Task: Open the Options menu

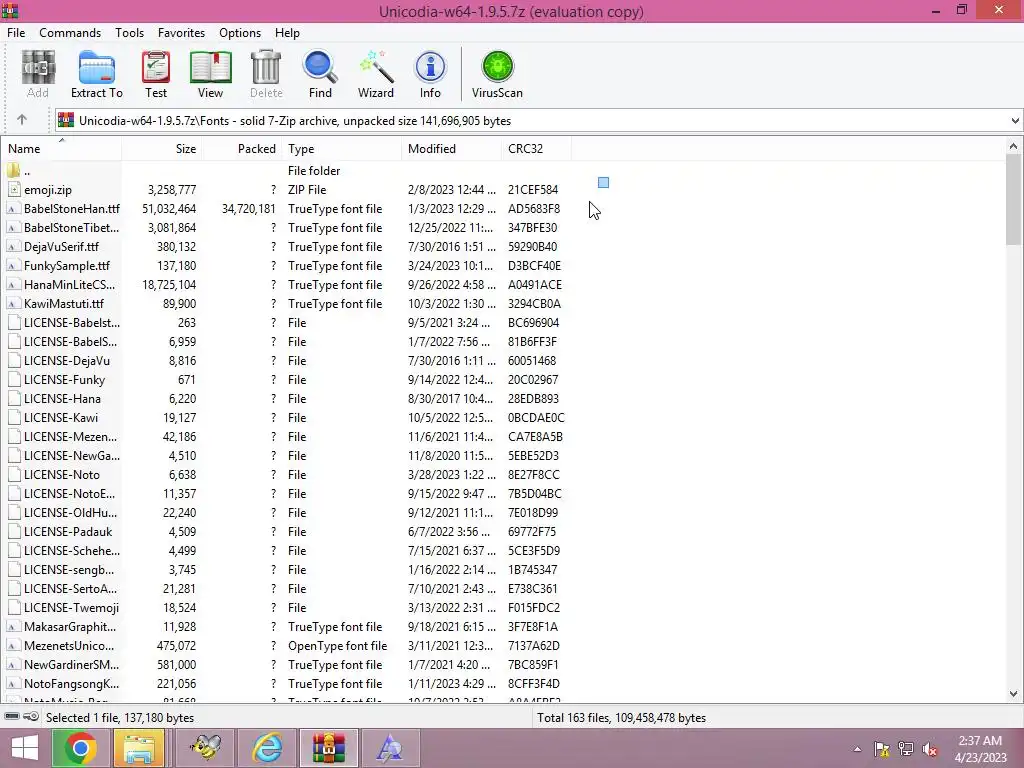Action: coord(240,33)
